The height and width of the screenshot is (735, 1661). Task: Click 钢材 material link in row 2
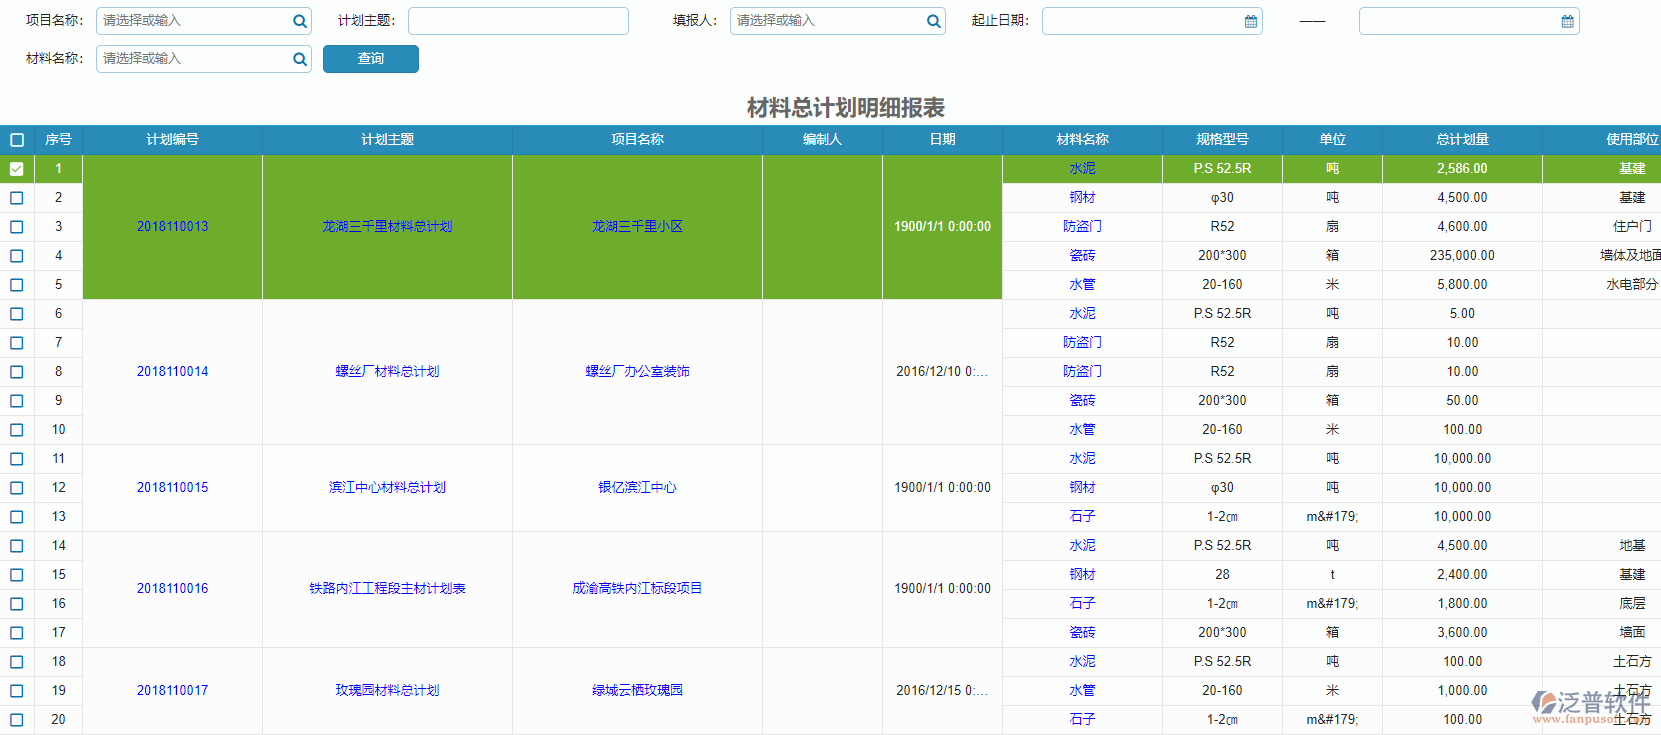1083,198
